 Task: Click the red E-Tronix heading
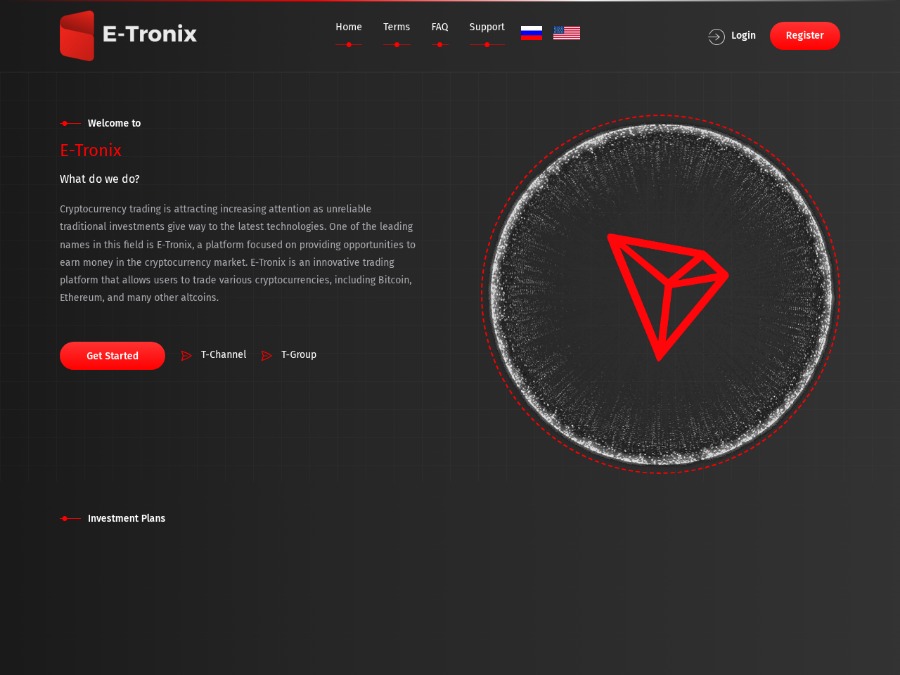click(x=91, y=150)
